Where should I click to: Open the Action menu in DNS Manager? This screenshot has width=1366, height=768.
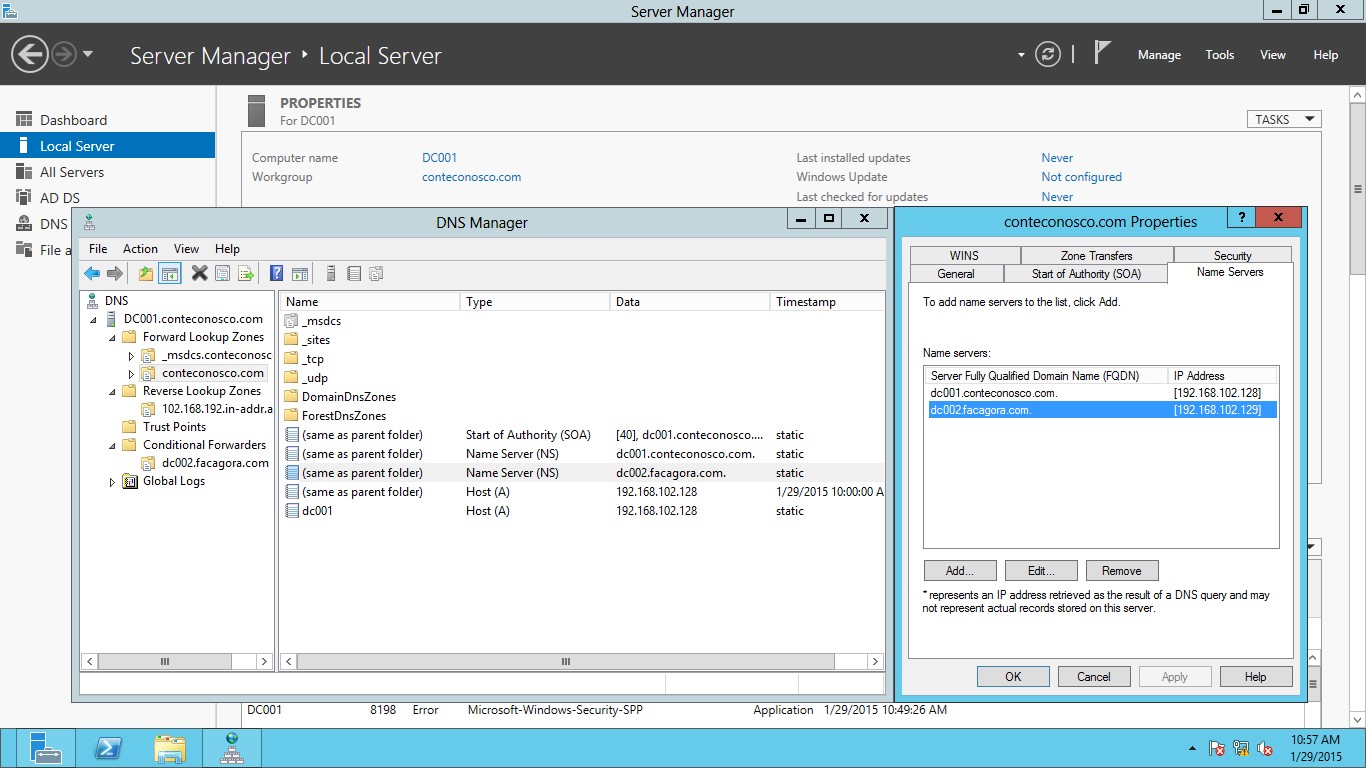(x=140, y=248)
